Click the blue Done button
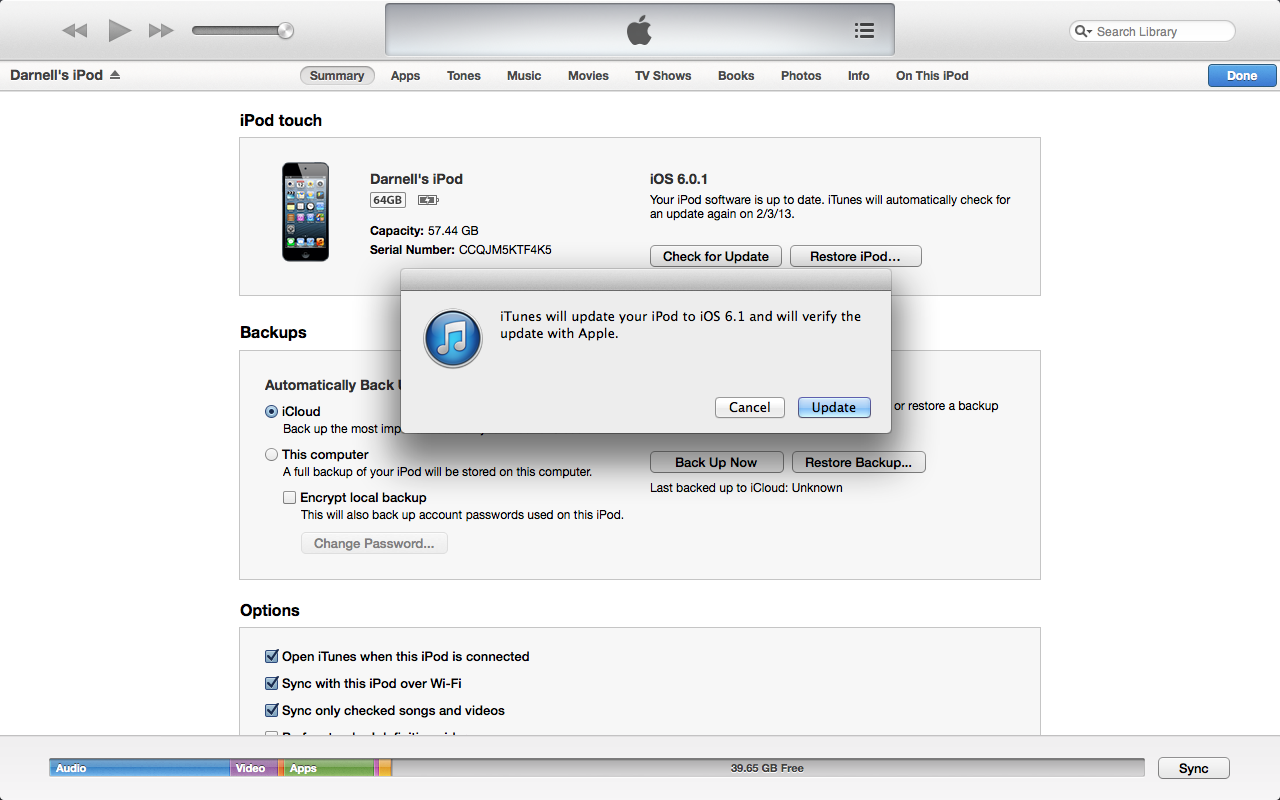Viewport: 1280px width, 800px height. [1242, 75]
